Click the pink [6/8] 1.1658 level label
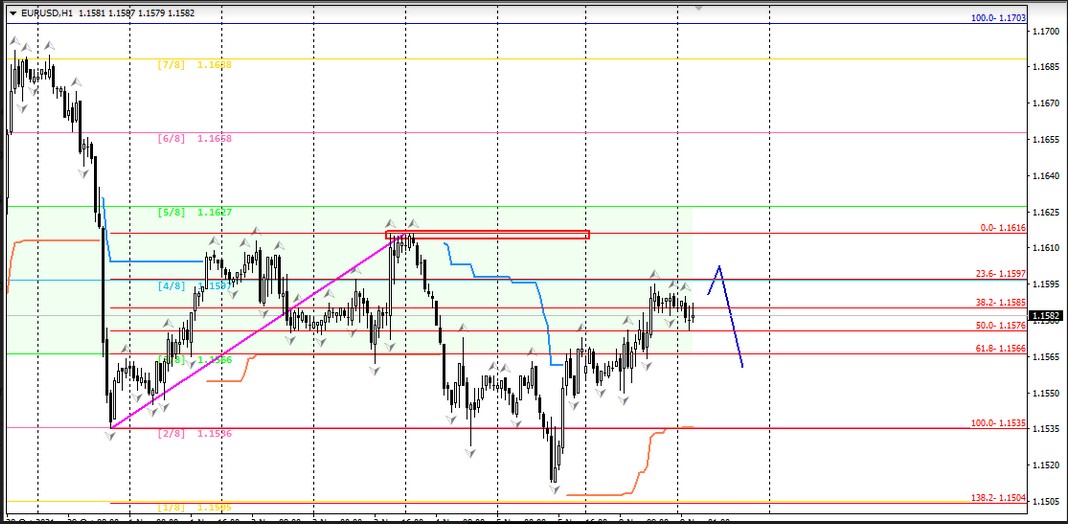The width and height of the screenshot is (1068, 524). tap(195, 138)
